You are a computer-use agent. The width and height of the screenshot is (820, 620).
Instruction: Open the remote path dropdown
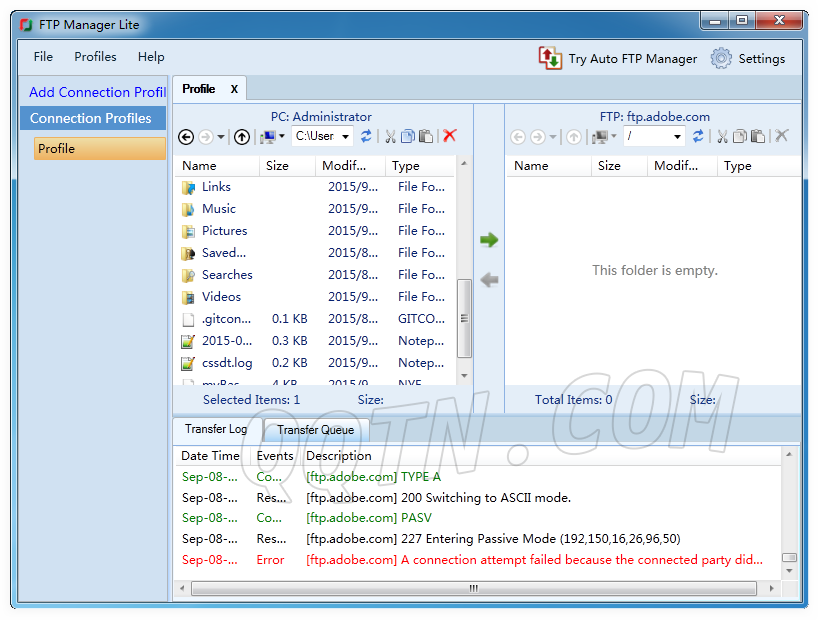click(677, 137)
